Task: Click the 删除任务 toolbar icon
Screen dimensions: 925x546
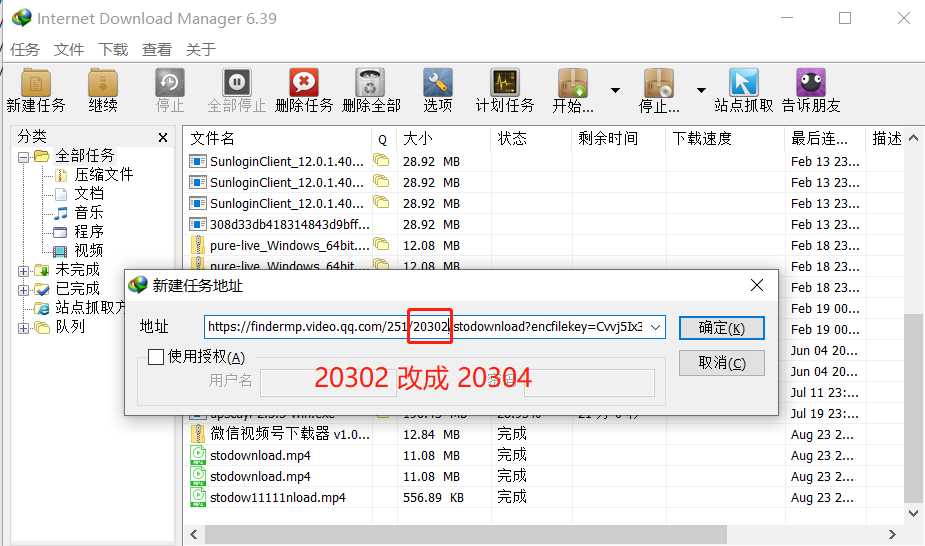Action: click(304, 90)
